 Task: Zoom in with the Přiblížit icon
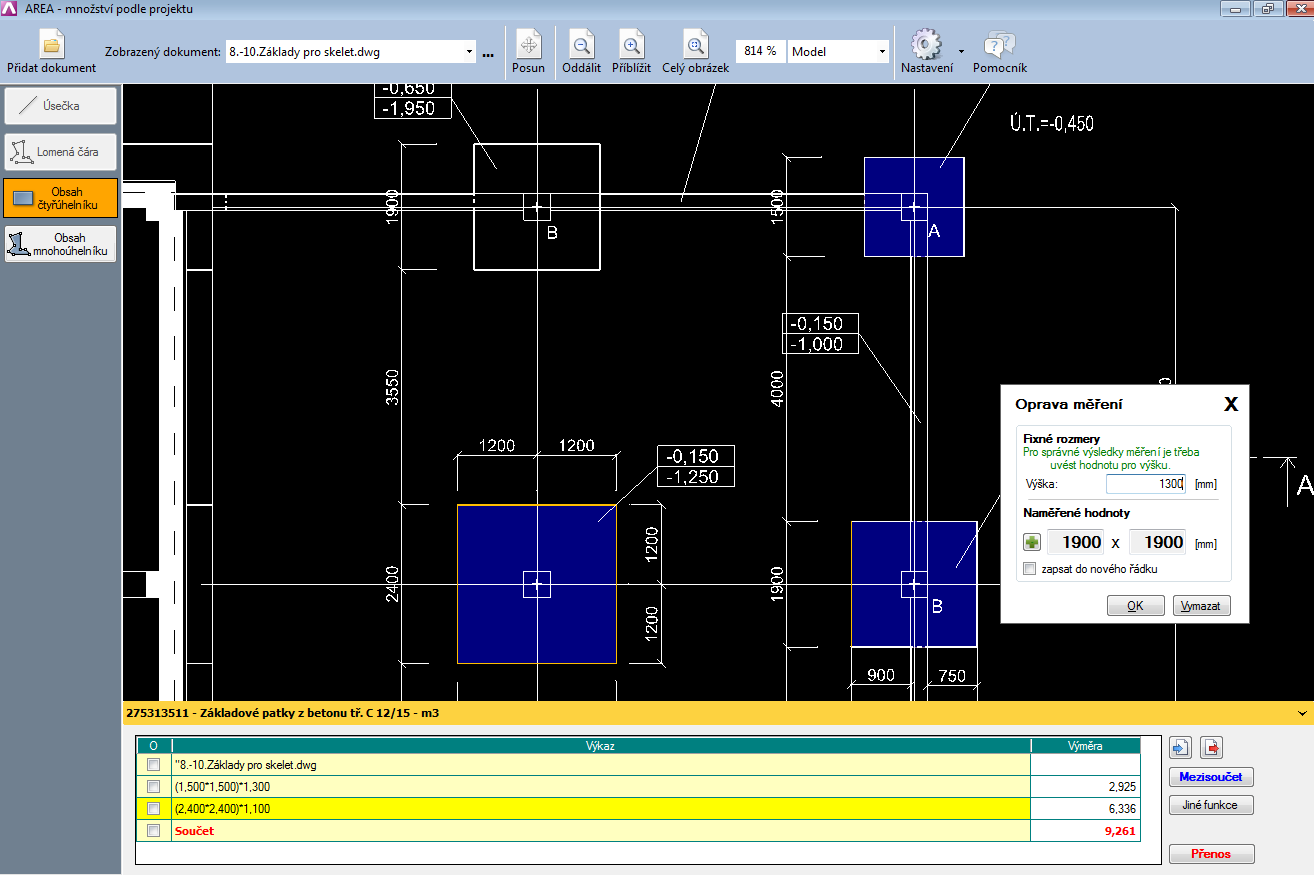pyautogui.click(x=631, y=45)
